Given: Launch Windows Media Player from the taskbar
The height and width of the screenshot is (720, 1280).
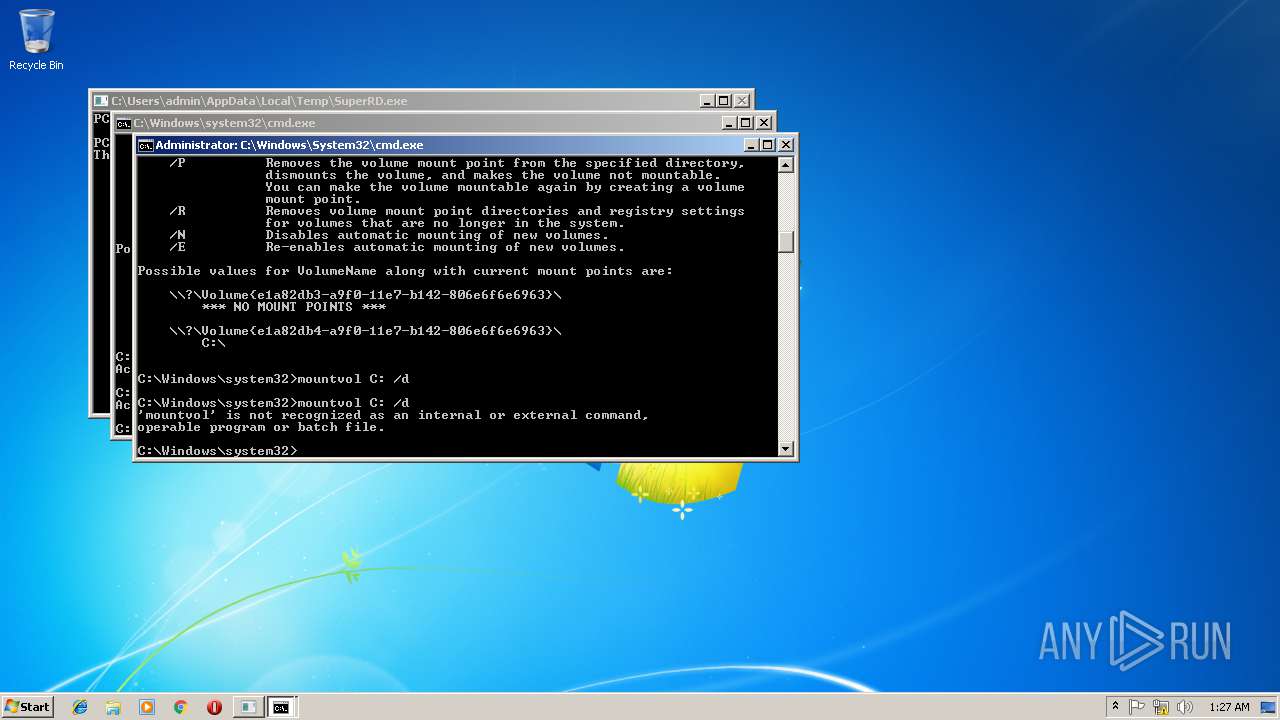Looking at the screenshot, I should point(147,707).
